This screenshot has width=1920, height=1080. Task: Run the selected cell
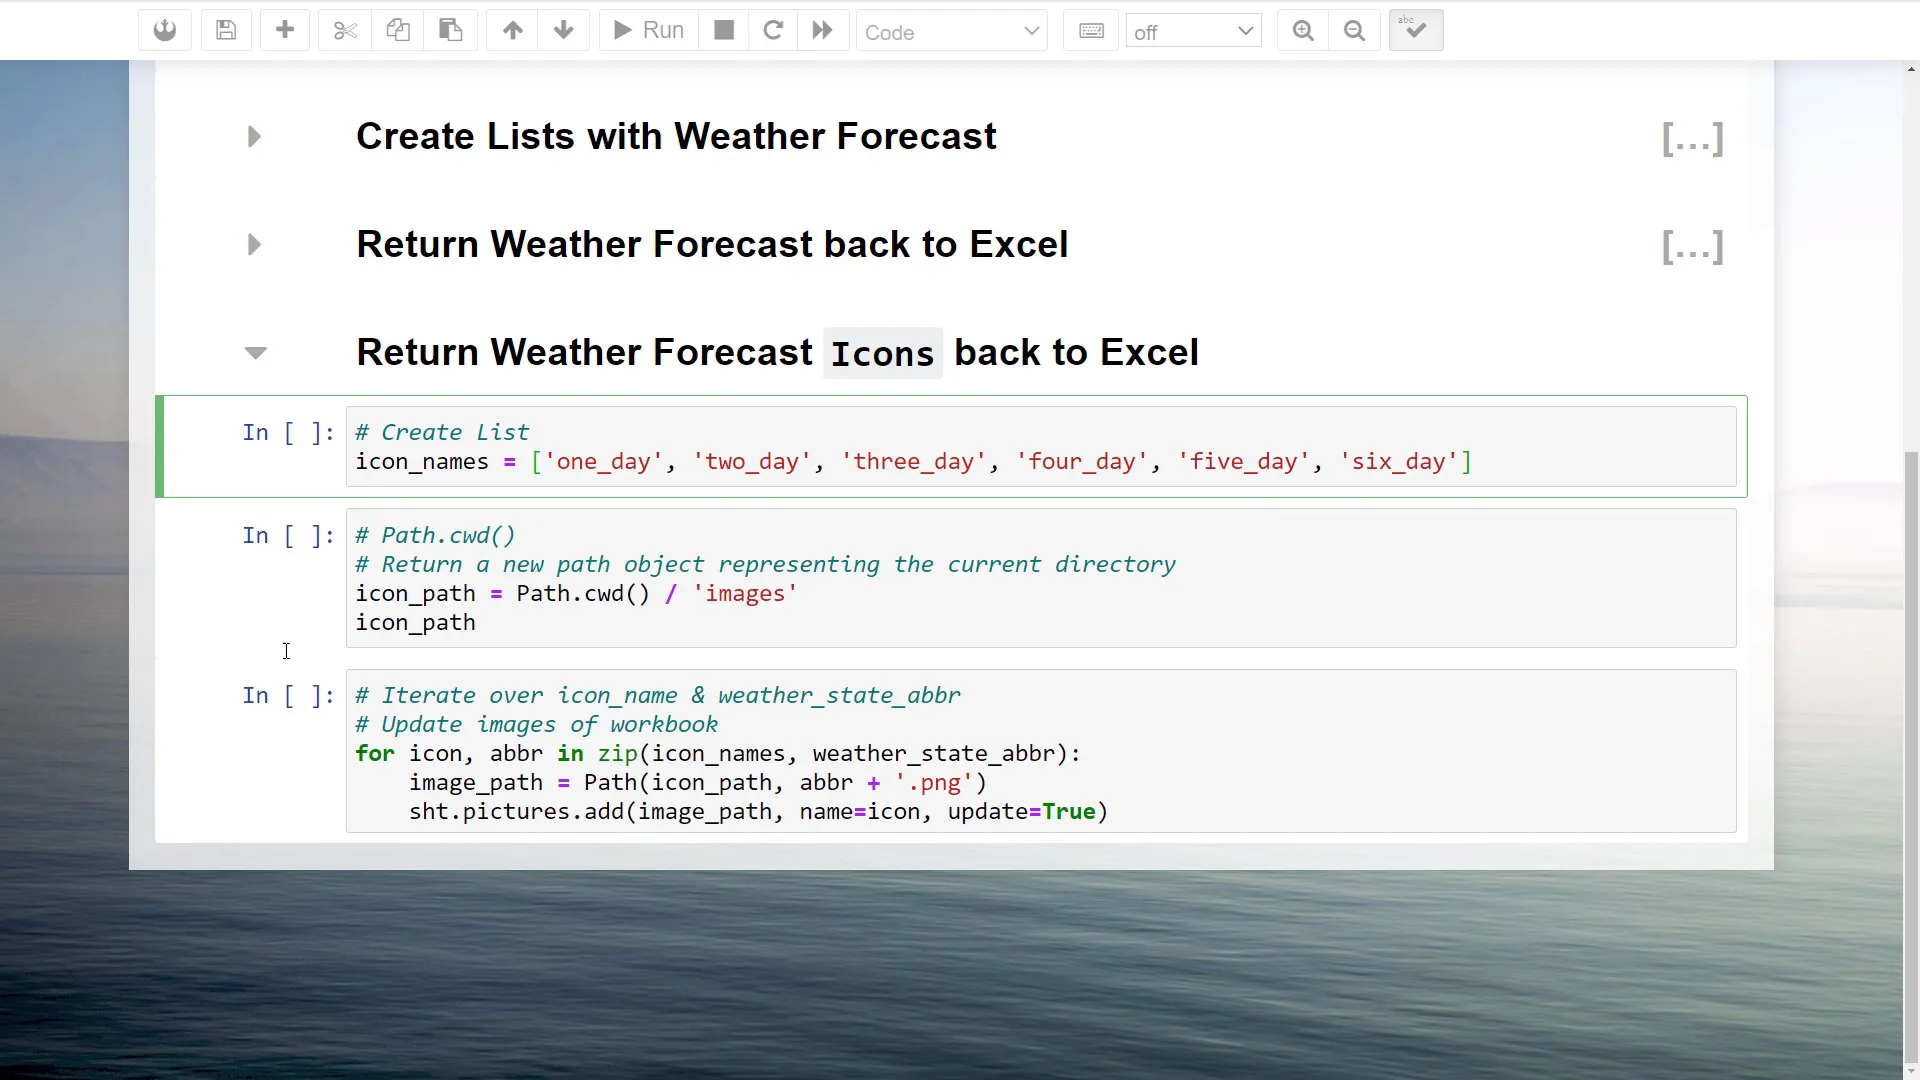[646, 30]
